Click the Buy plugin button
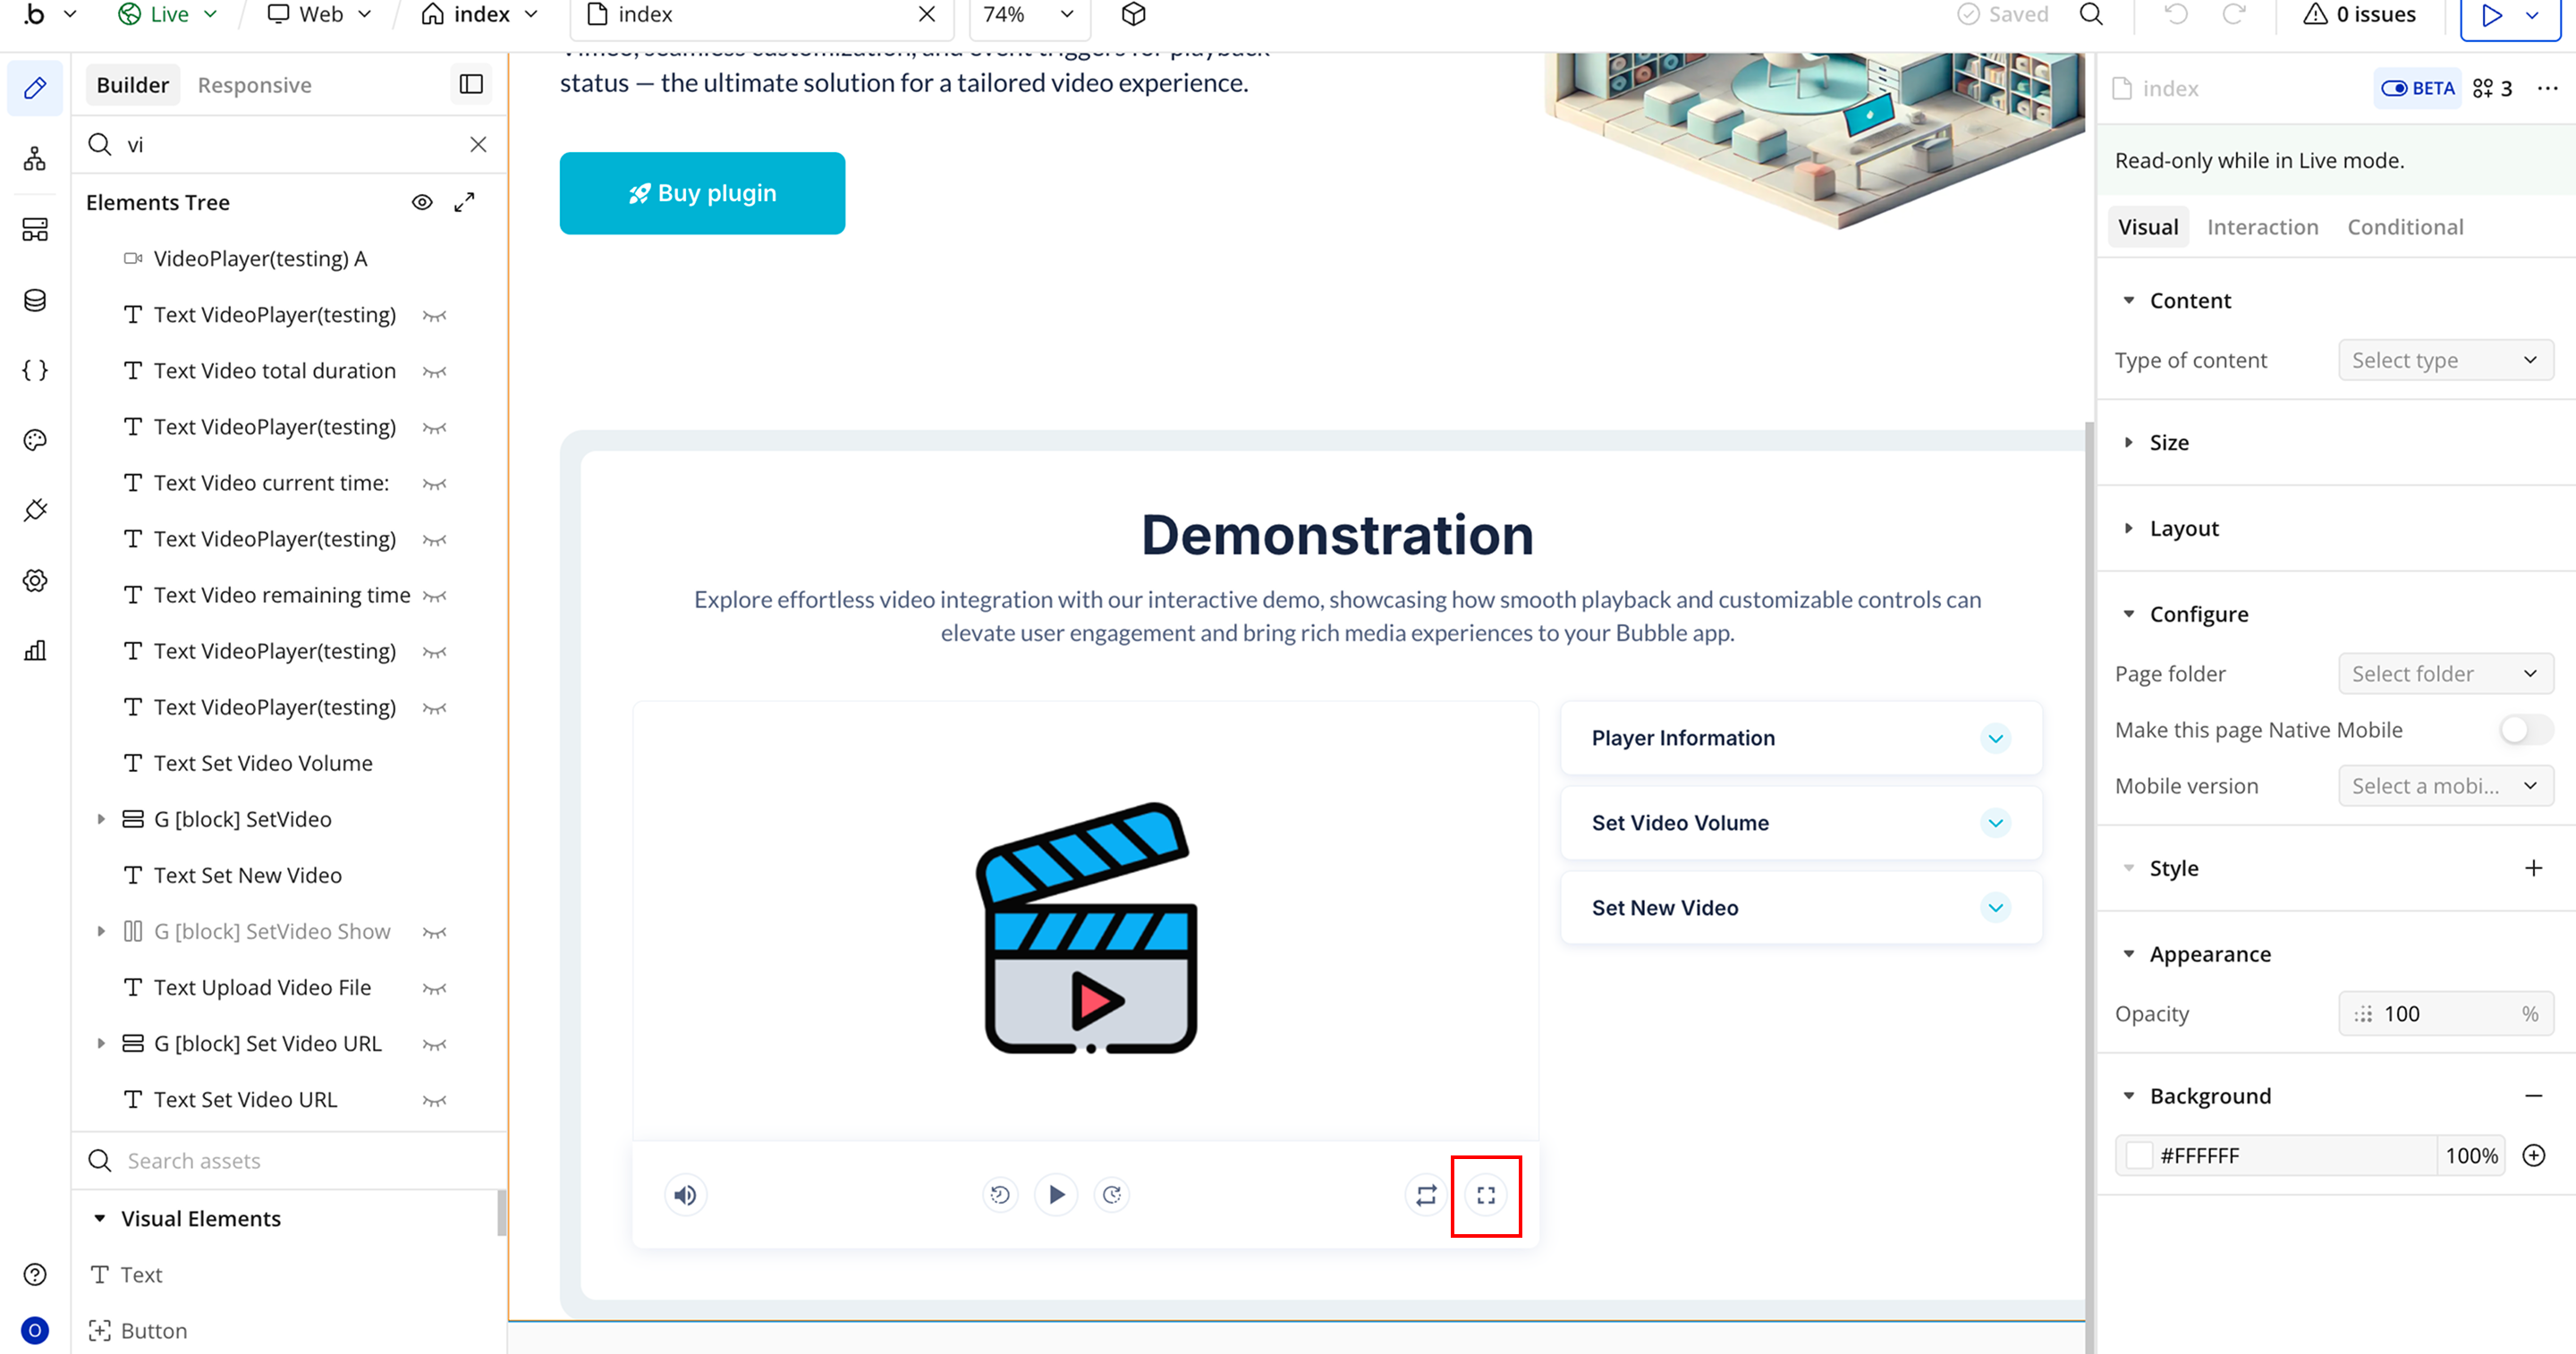The image size is (2576, 1354). coord(702,193)
